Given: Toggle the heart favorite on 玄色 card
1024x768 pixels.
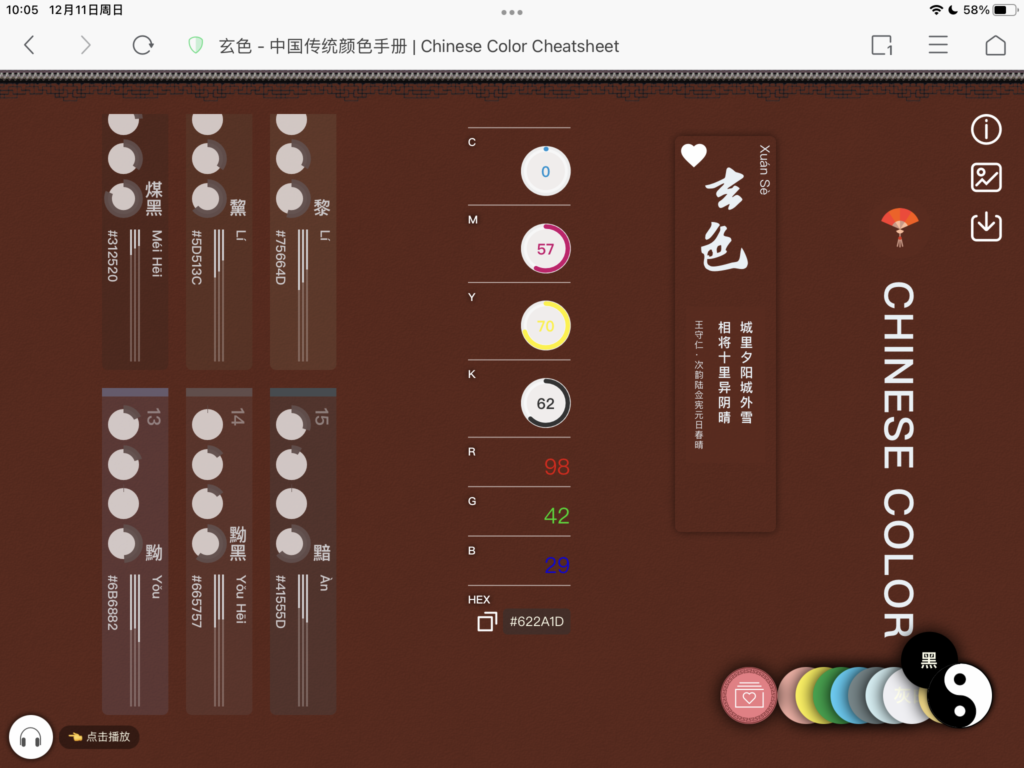Looking at the screenshot, I should click(693, 155).
